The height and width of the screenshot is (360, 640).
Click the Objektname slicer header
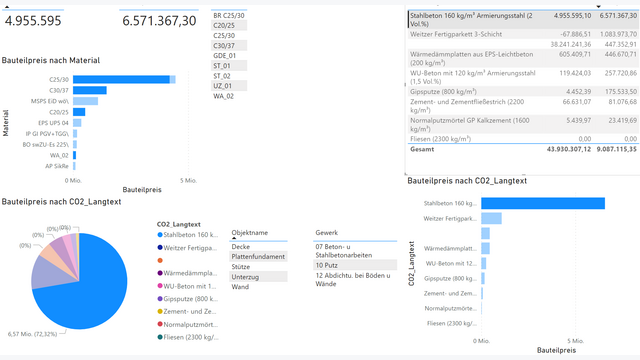pos(250,233)
